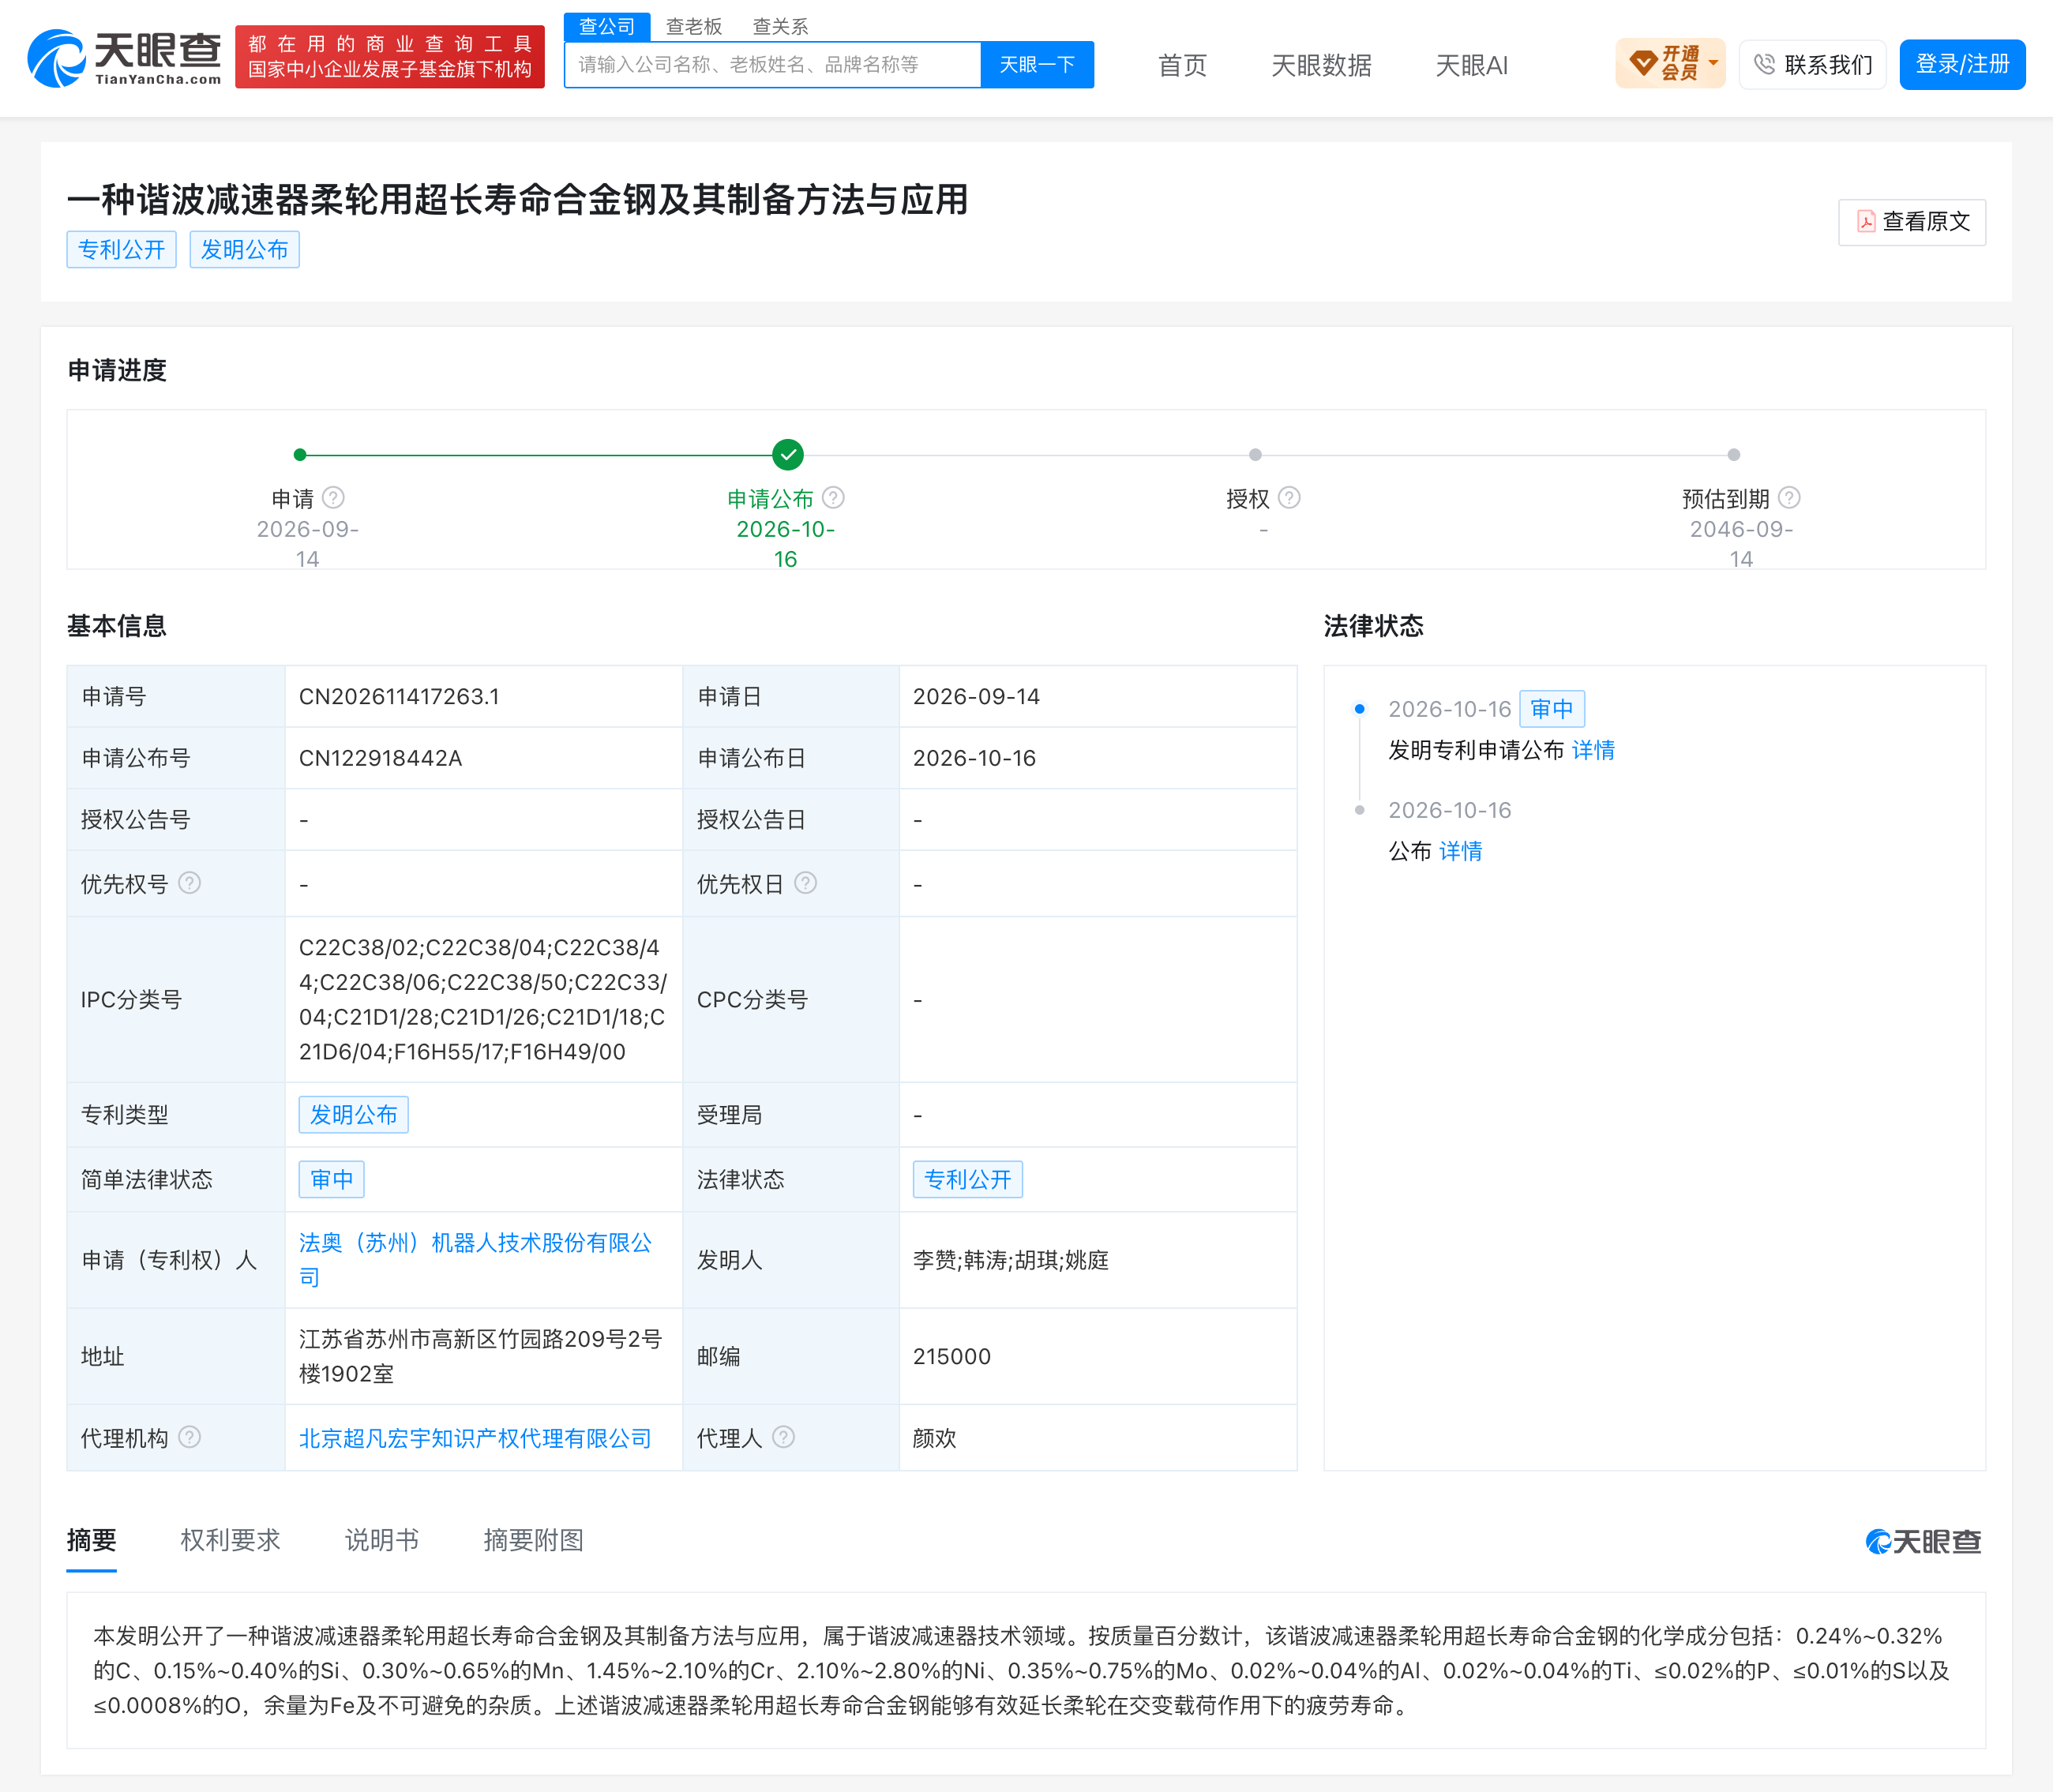Open the 天眼AI nav item

[1471, 66]
